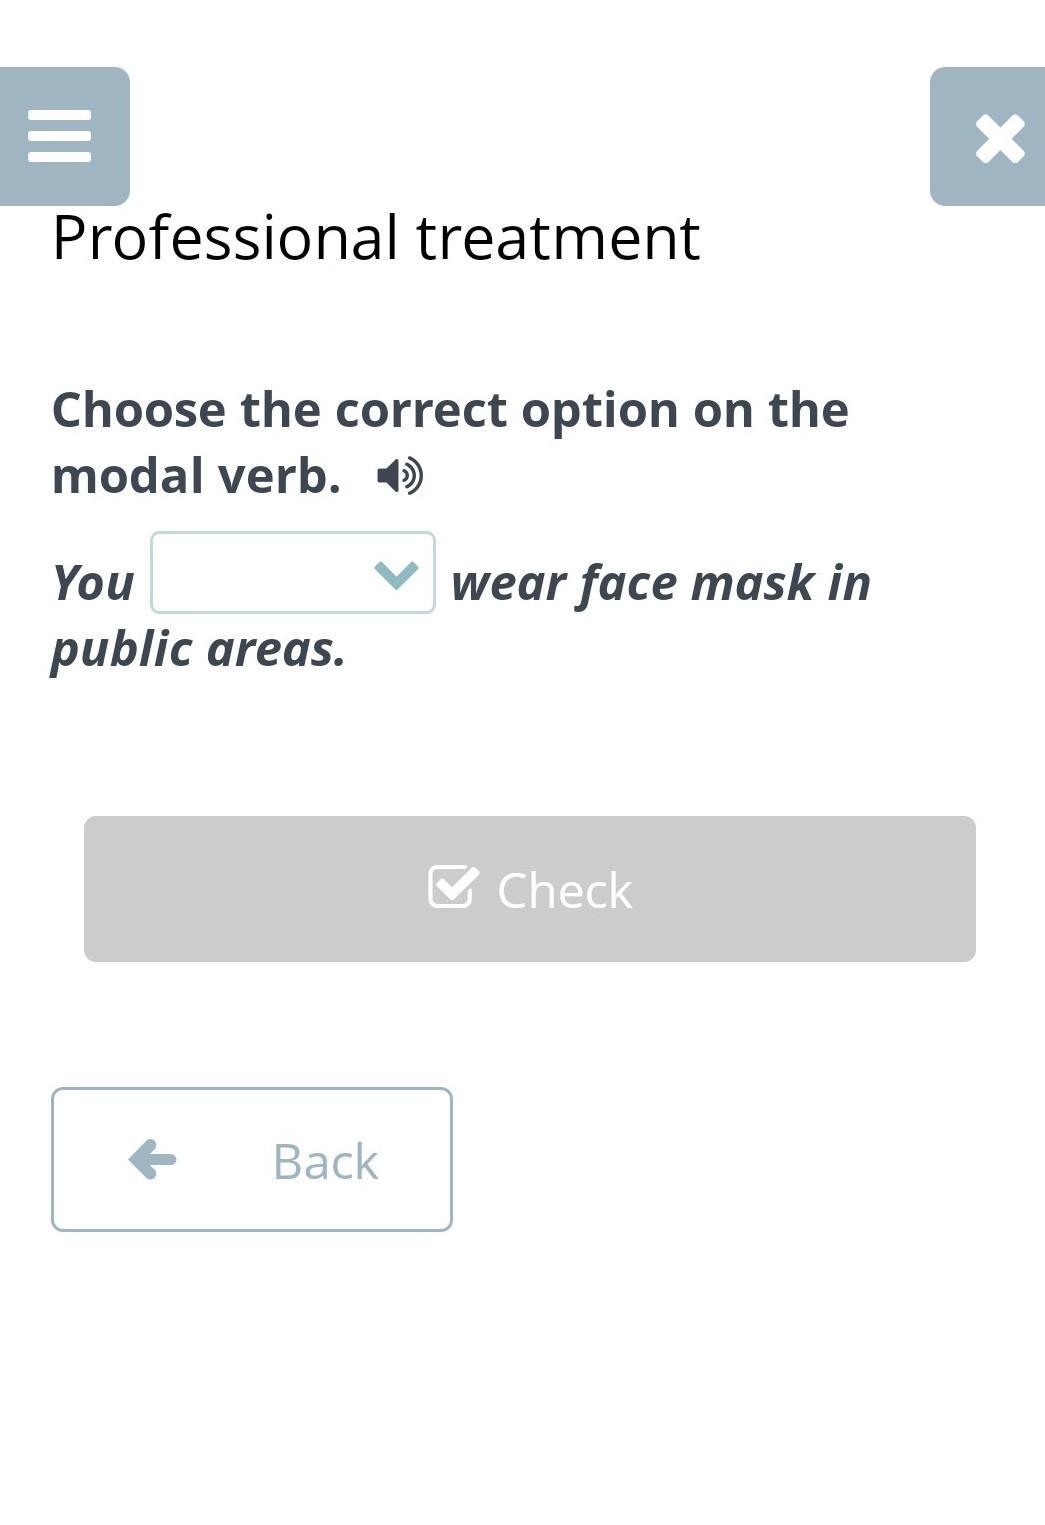Screen dimensions: 1045x1525
Task: Click the left arrow icon on Back
Action: click(x=153, y=1159)
